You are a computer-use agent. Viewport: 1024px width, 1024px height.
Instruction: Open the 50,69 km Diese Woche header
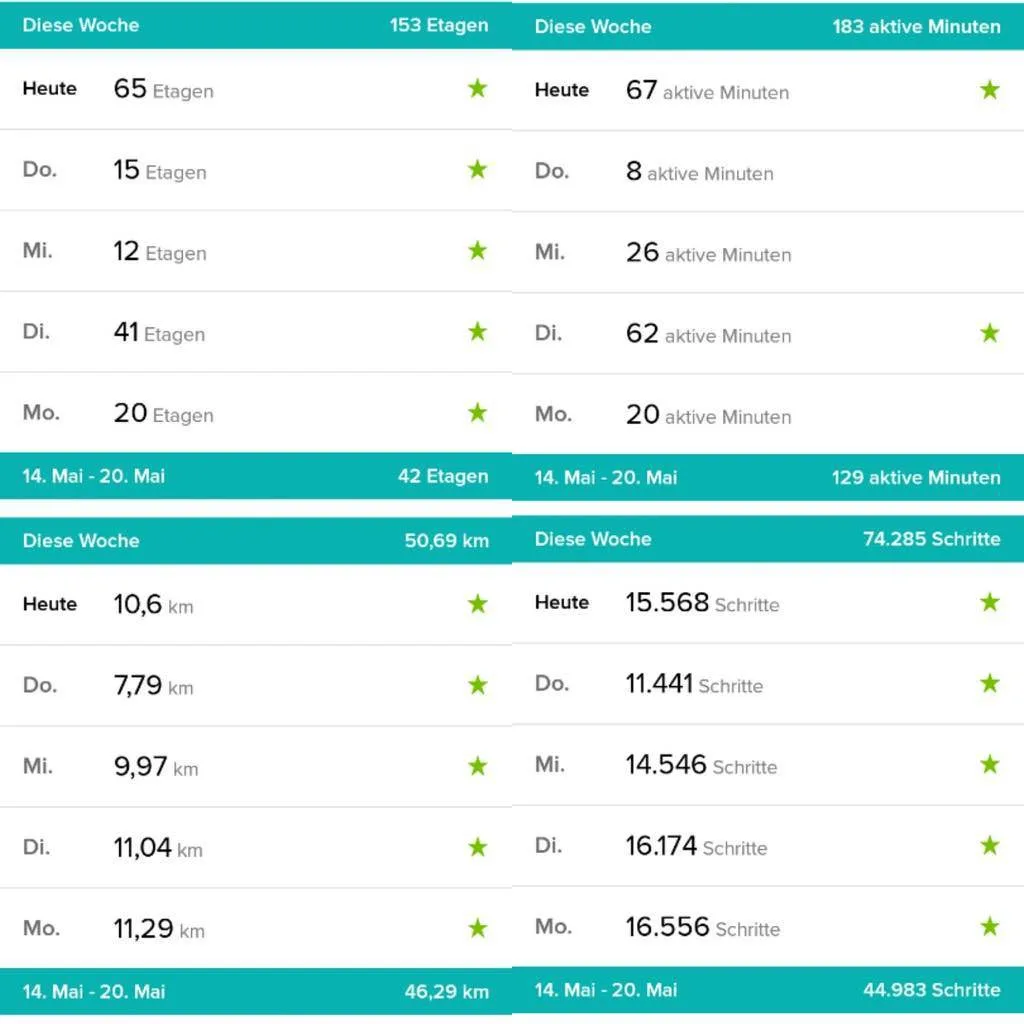(x=256, y=540)
